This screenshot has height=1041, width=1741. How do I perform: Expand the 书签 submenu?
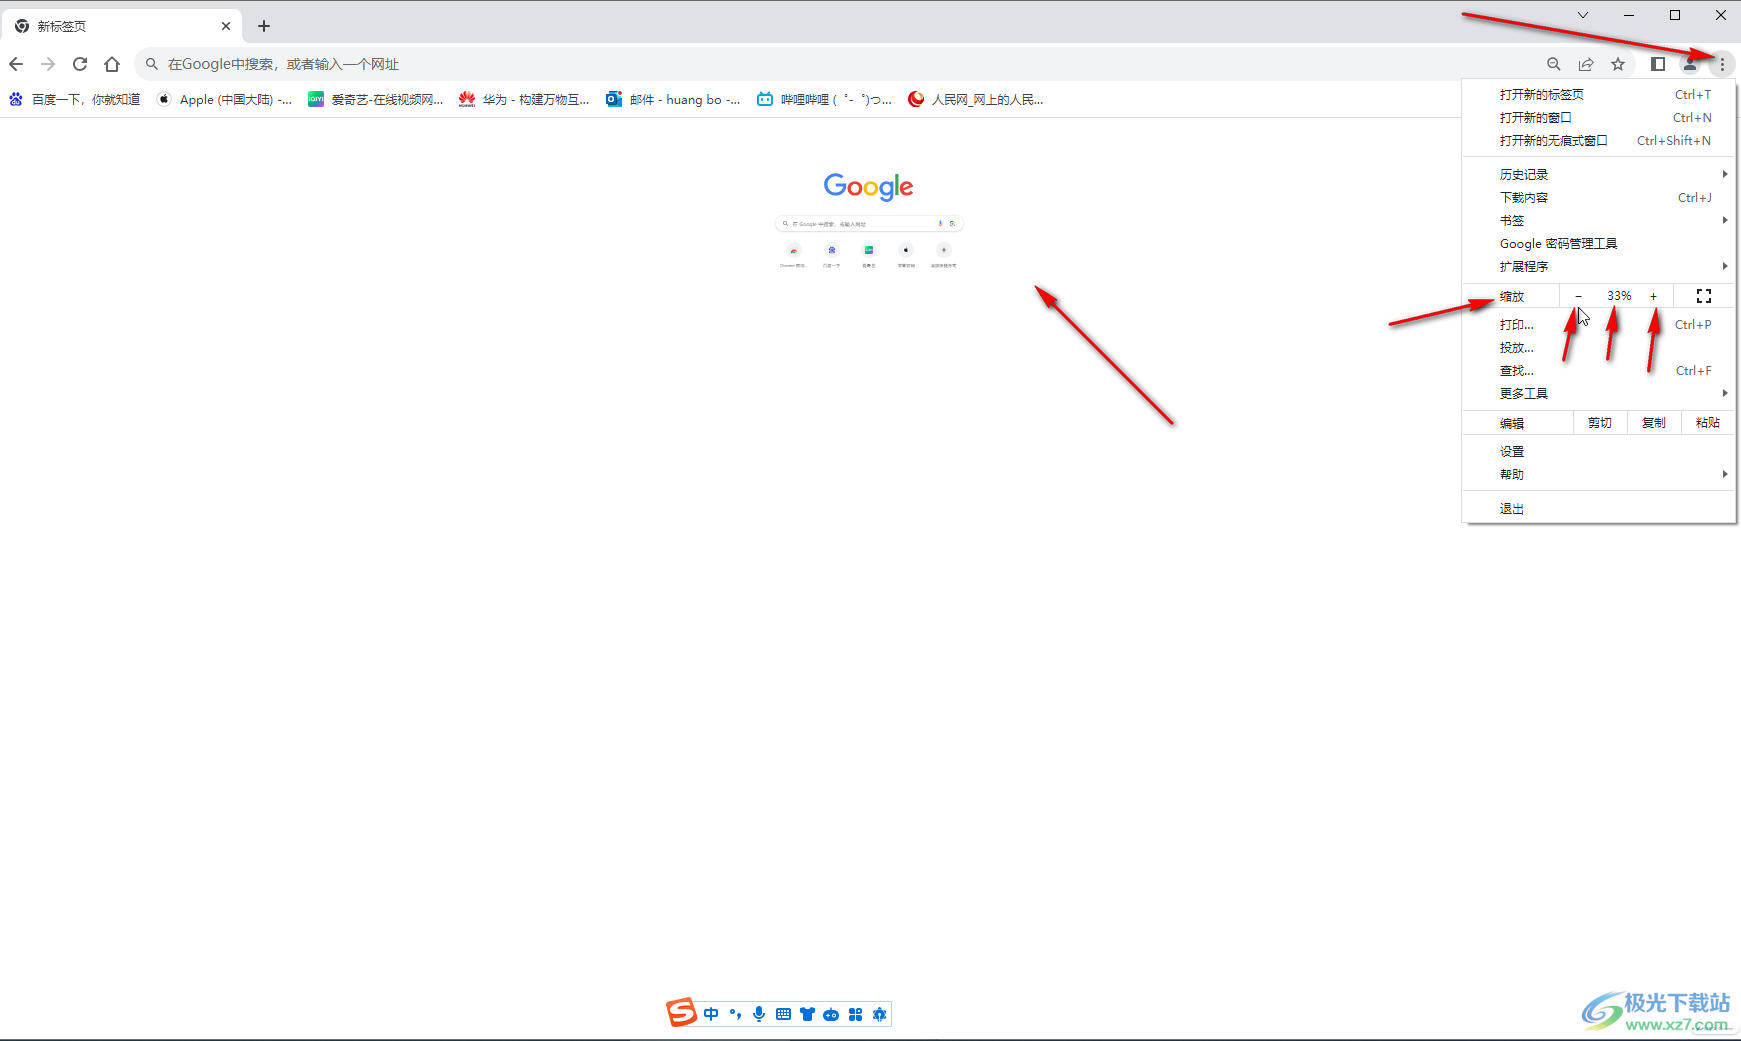pyautogui.click(x=1599, y=221)
